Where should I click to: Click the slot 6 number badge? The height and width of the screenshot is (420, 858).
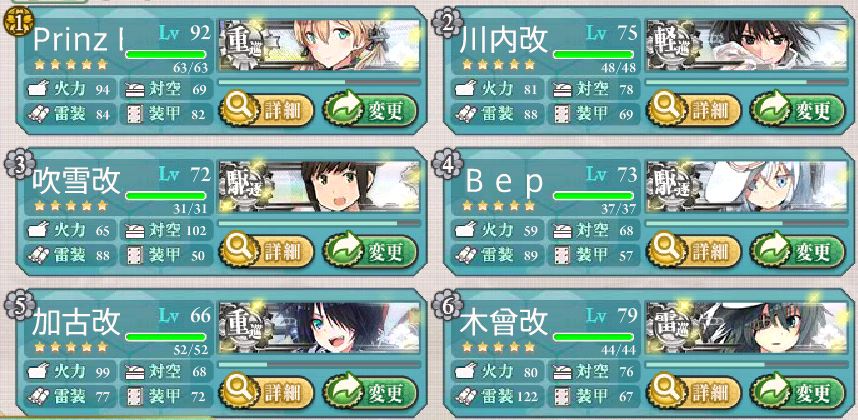(x=447, y=305)
